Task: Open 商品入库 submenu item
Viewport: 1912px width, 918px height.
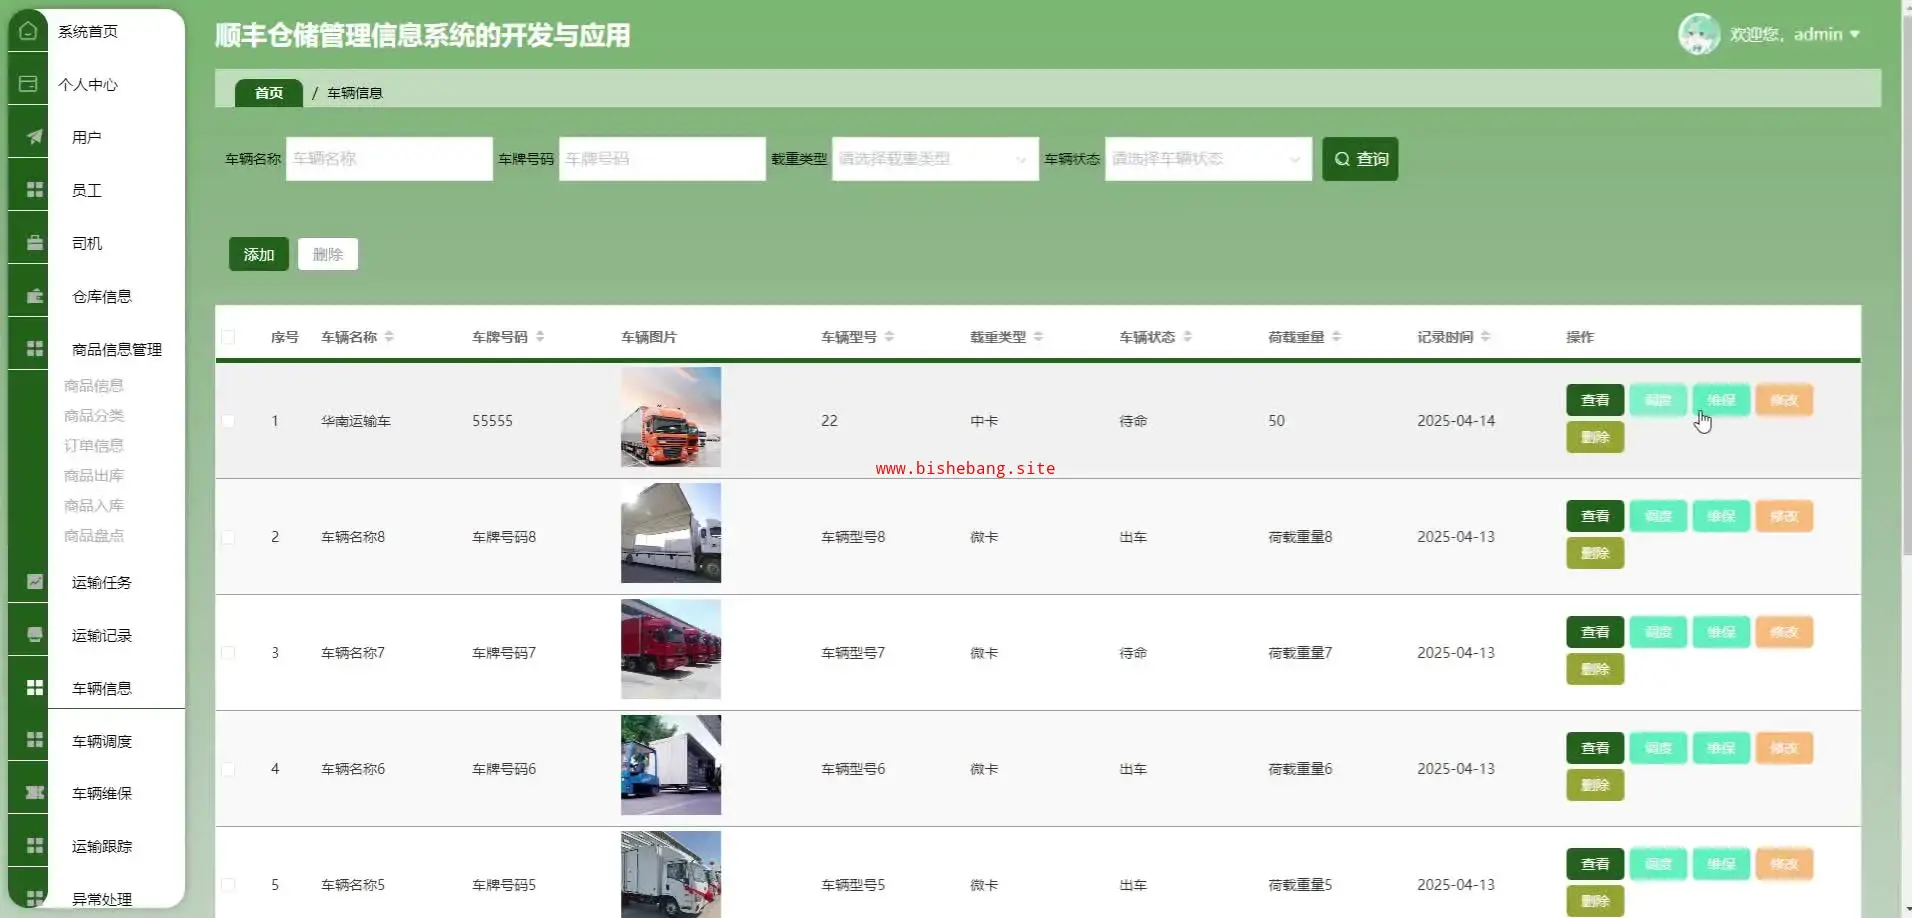Action: [94, 505]
